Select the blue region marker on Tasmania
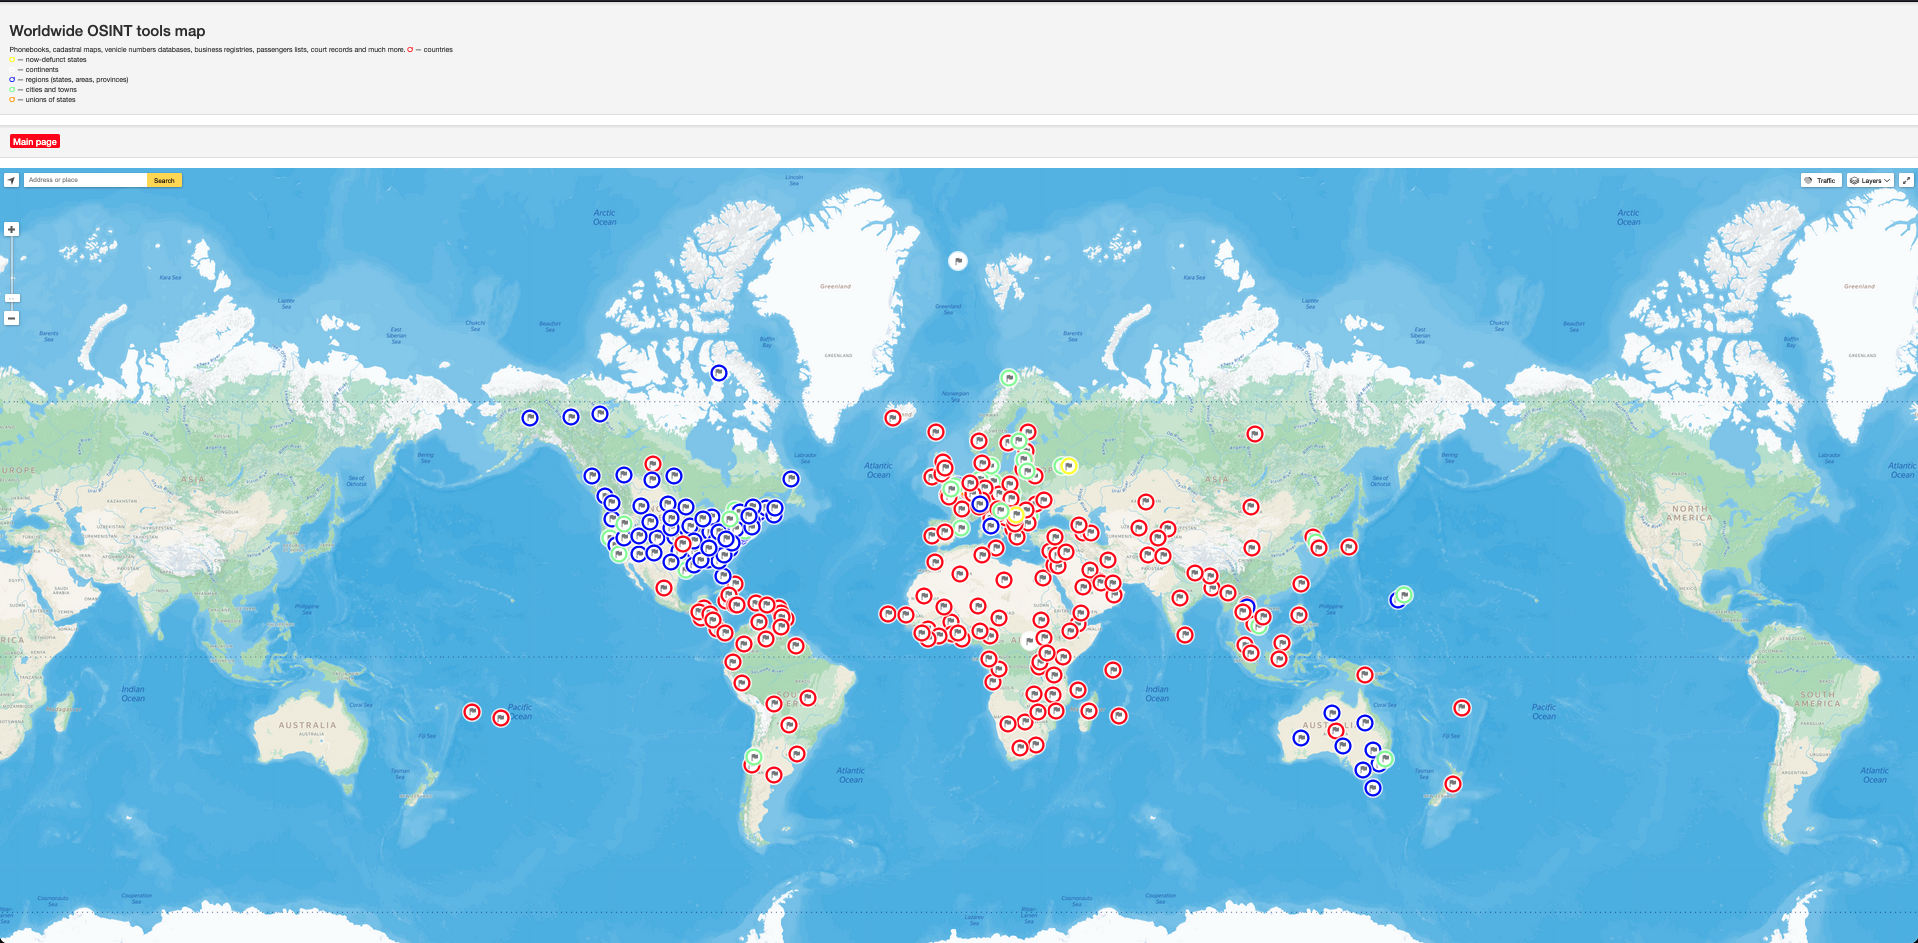The width and height of the screenshot is (1918, 943). click(1373, 788)
